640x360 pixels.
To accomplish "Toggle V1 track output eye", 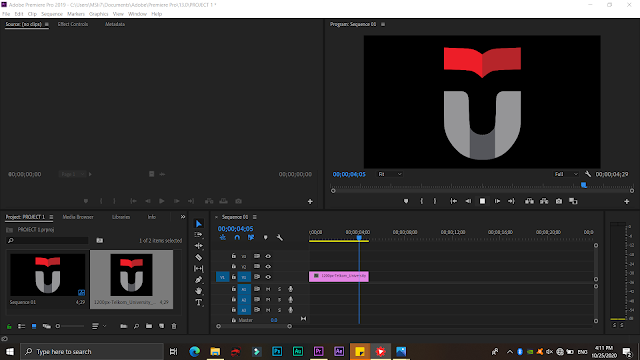I will pyautogui.click(x=268, y=277).
